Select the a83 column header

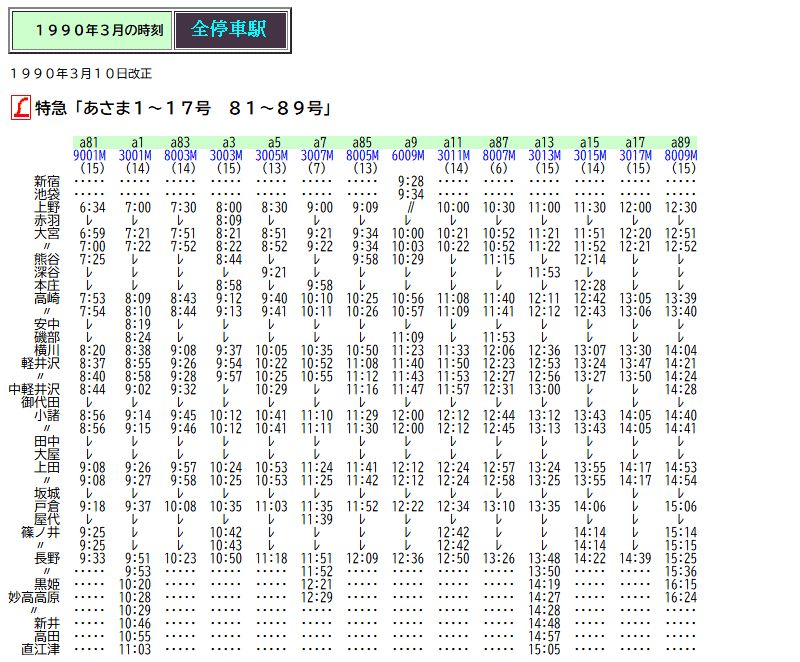click(x=180, y=143)
